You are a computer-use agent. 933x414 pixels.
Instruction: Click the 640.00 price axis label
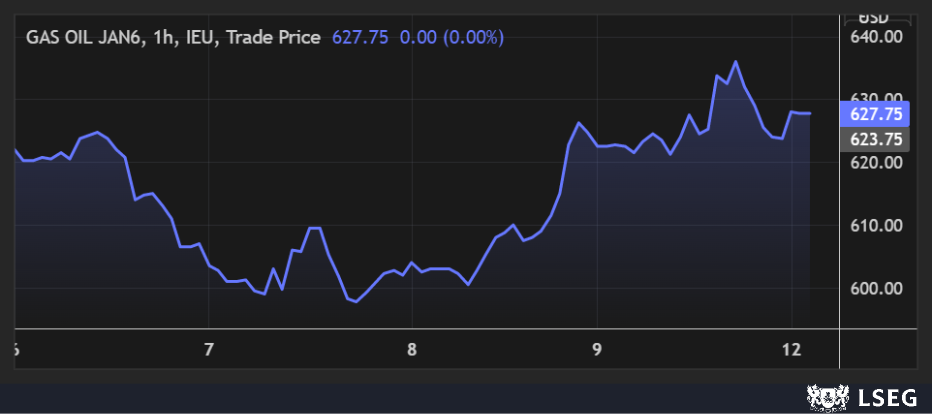click(x=876, y=37)
